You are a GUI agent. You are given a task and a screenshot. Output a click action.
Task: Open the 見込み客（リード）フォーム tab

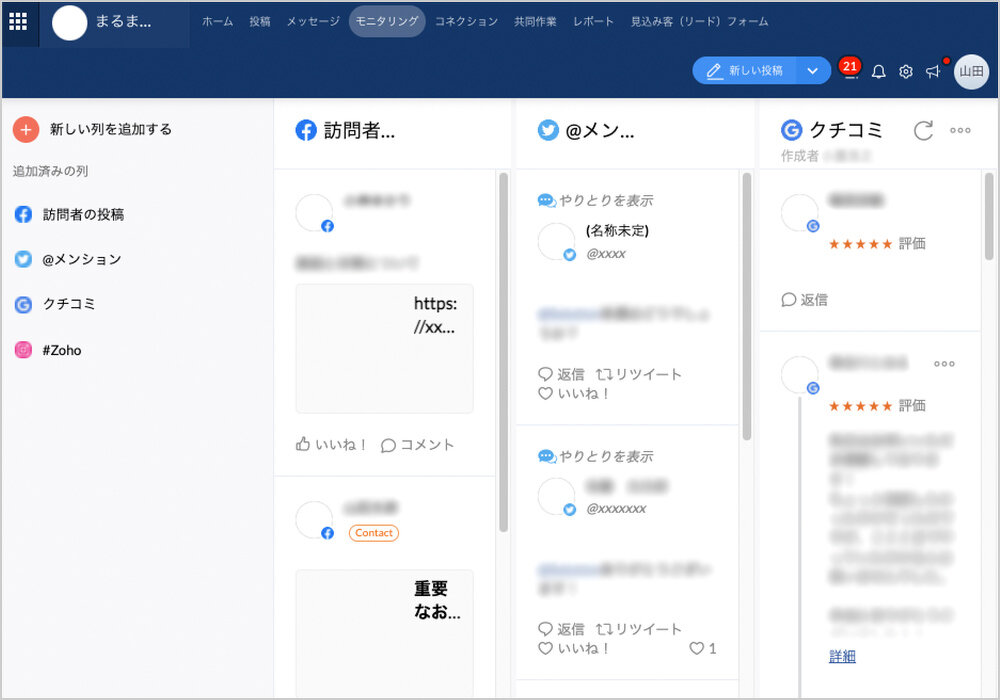pyautogui.click(x=699, y=22)
